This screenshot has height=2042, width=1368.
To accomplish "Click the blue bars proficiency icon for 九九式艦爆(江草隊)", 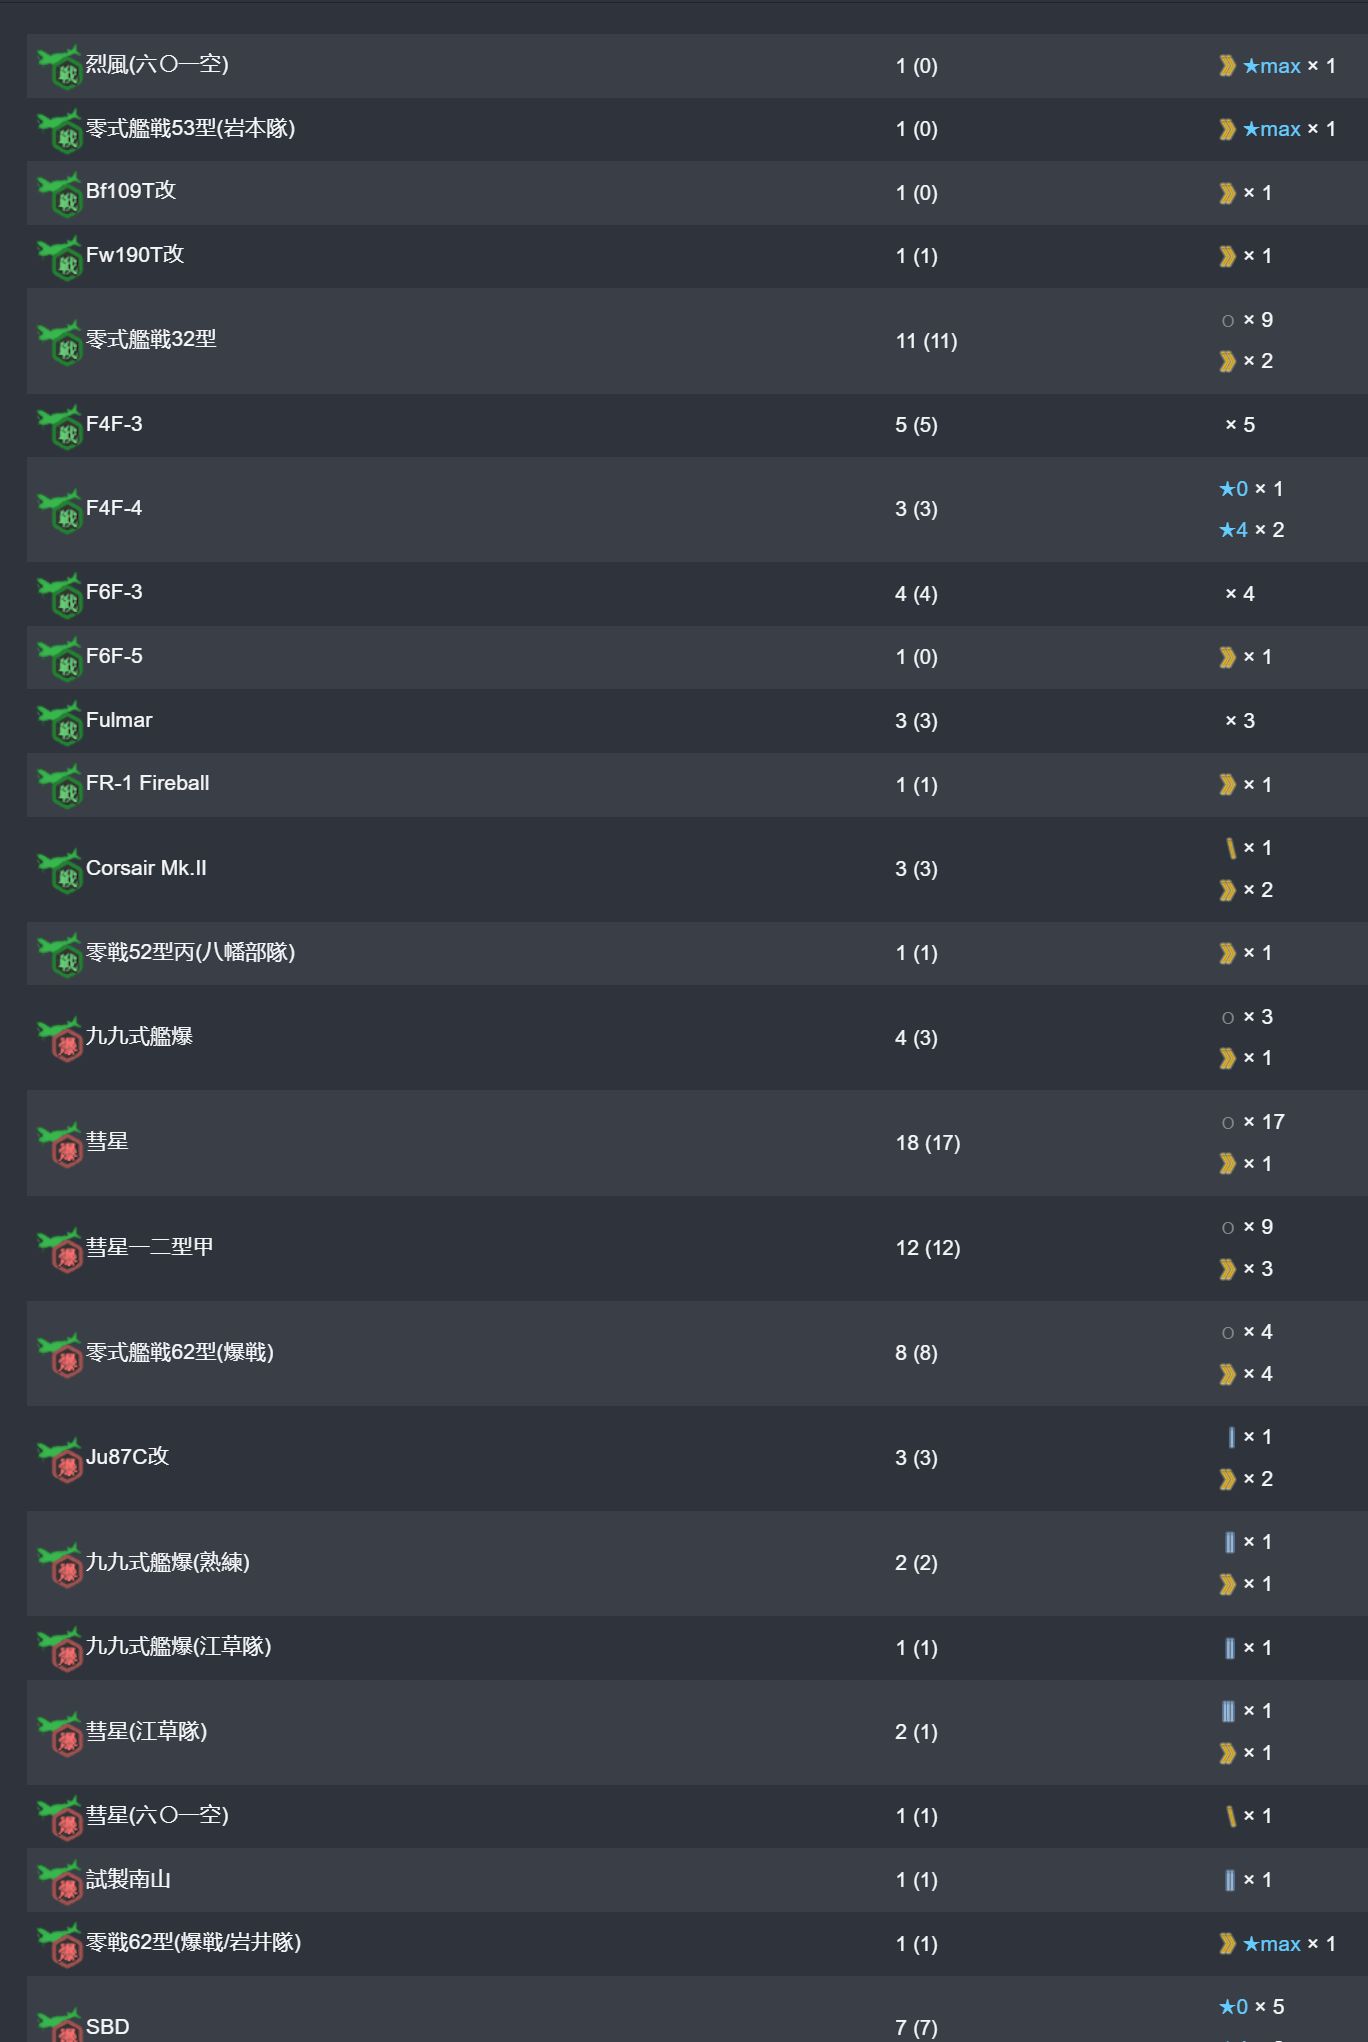I will click(1229, 1648).
